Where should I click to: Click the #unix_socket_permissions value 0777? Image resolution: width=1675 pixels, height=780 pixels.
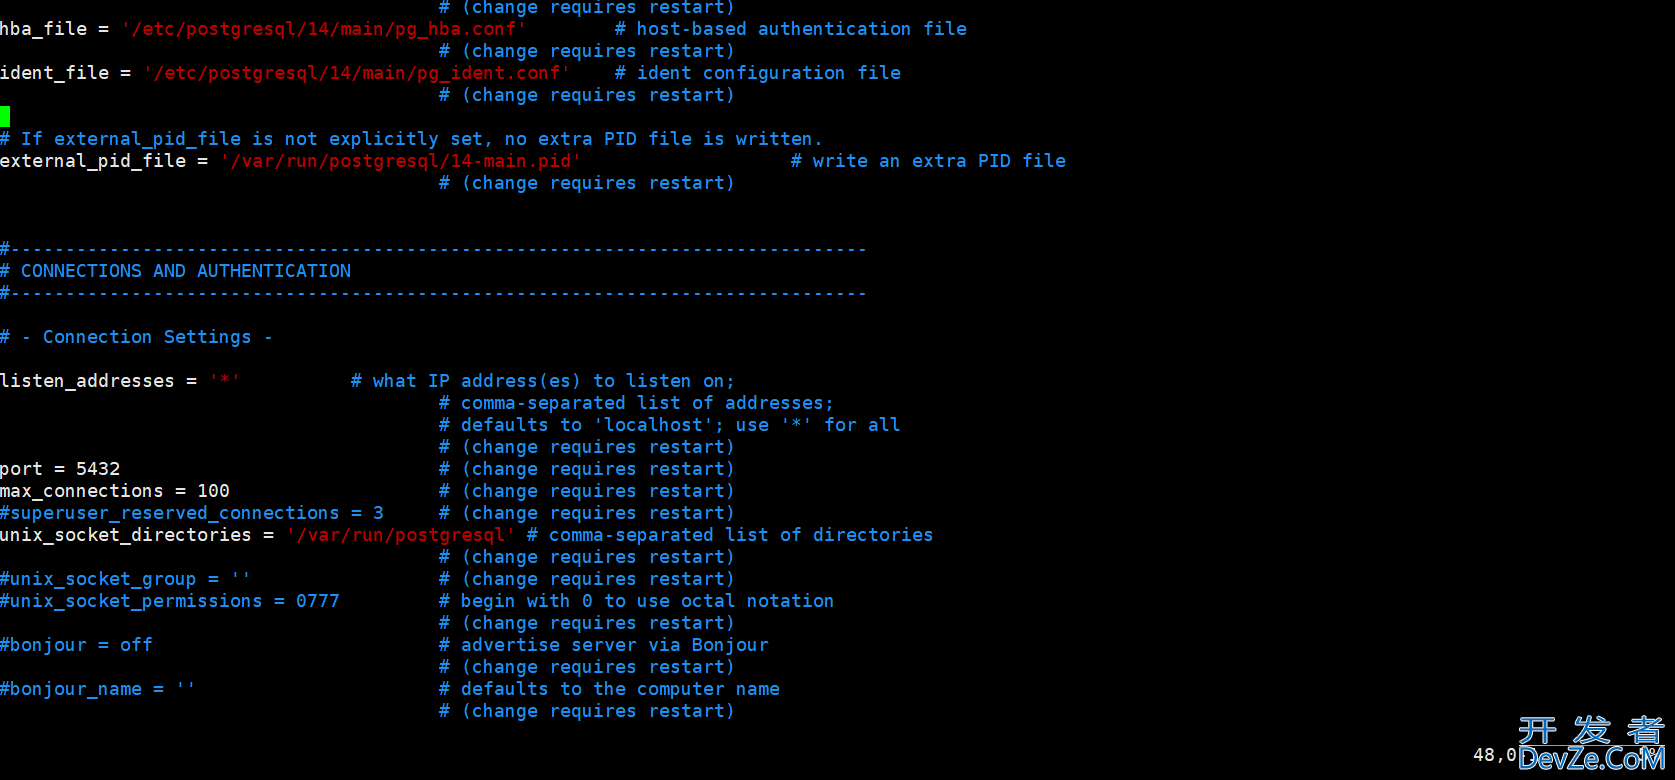coord(318,601)
